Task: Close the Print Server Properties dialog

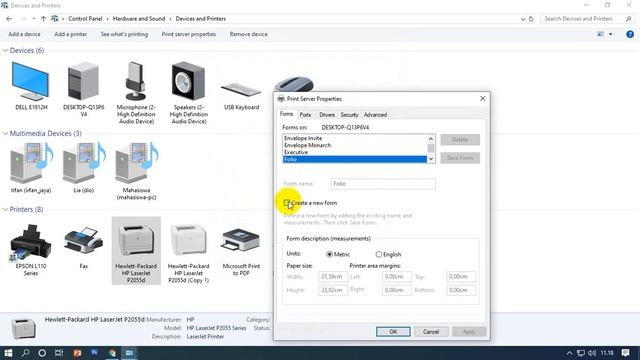Action: [482, 99]
